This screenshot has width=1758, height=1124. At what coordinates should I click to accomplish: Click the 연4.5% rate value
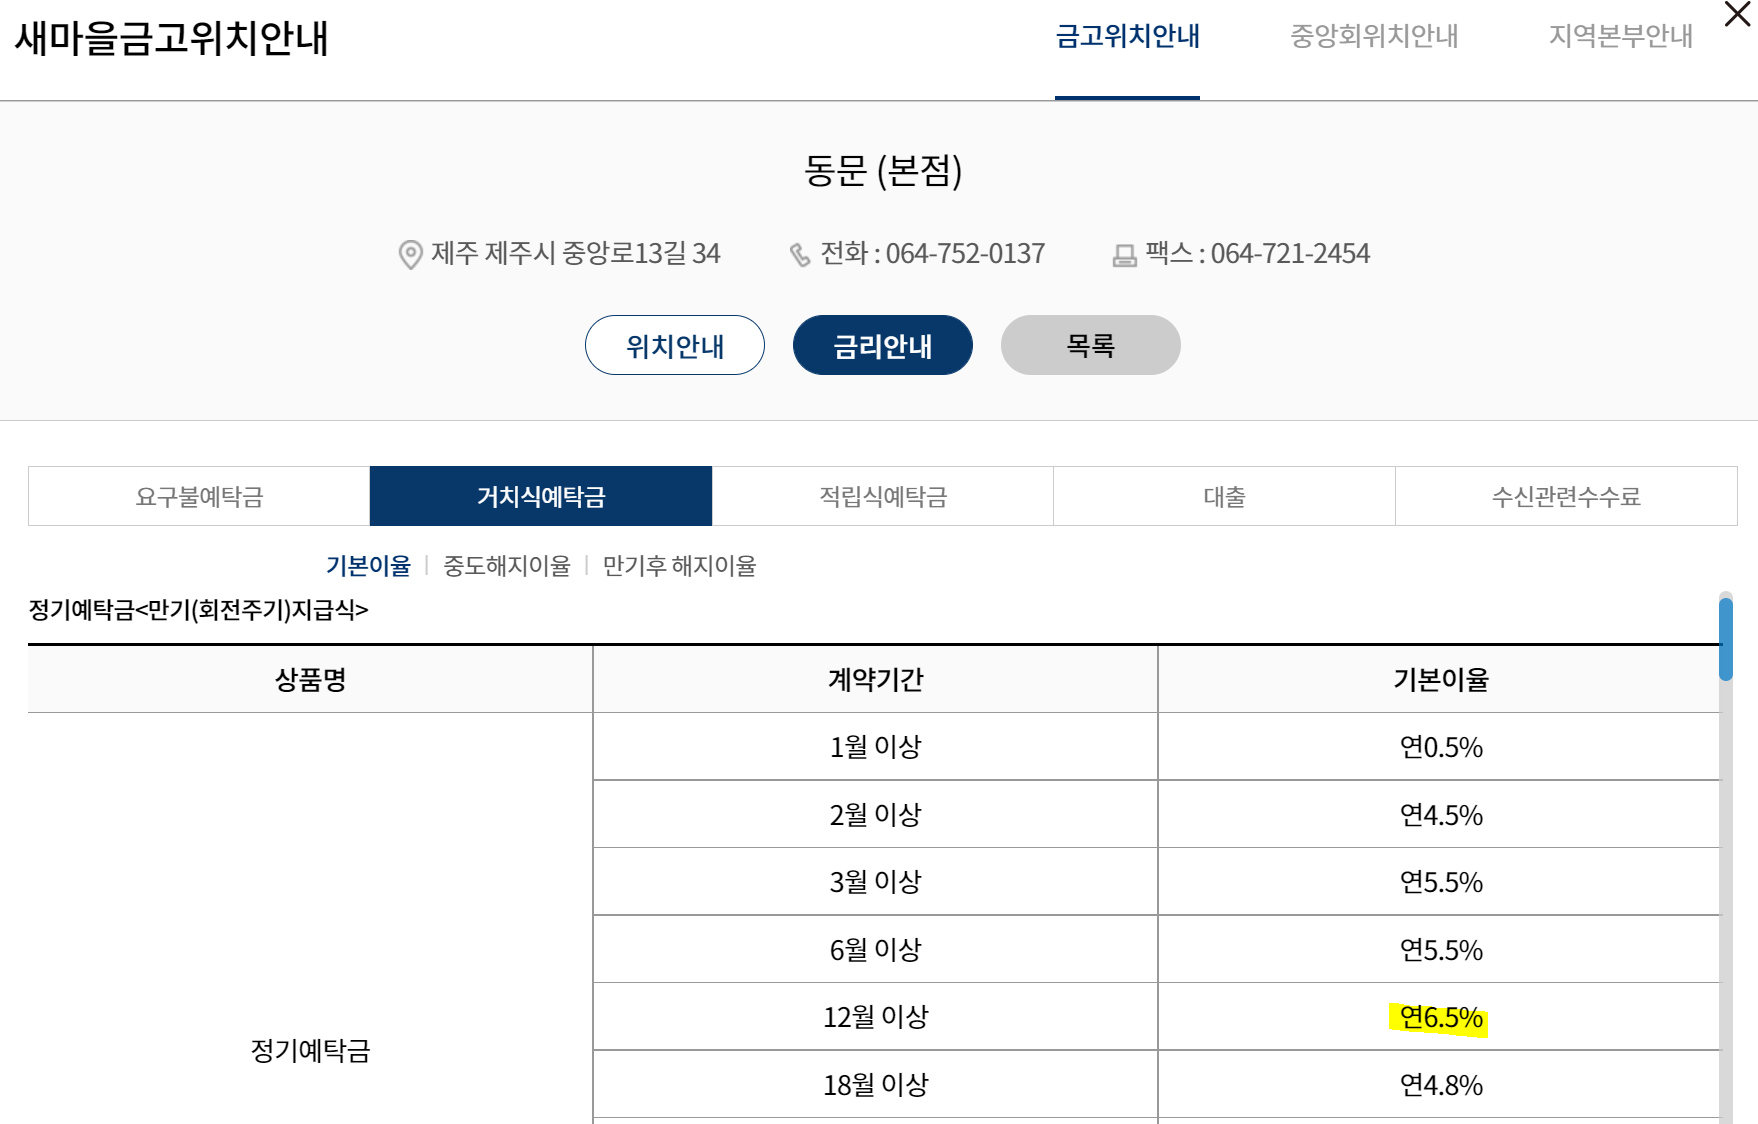1441,816
